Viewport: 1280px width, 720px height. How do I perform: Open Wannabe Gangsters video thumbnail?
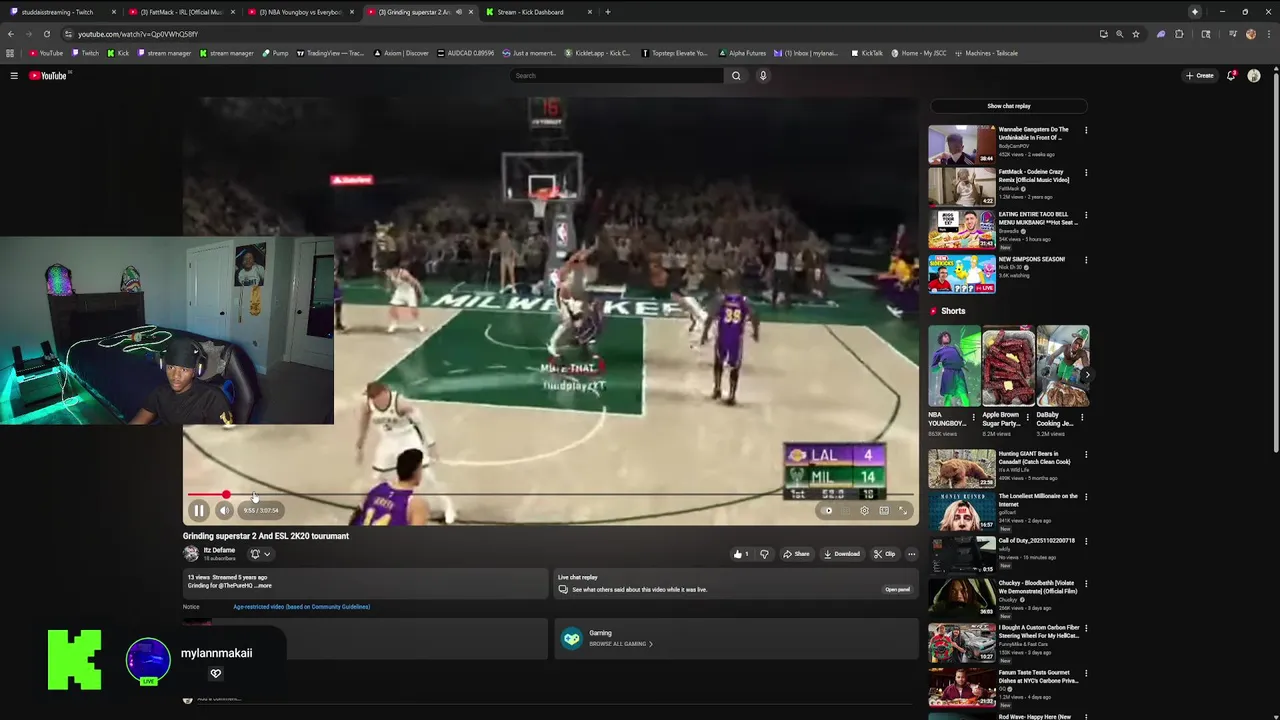tap(962, 144)
